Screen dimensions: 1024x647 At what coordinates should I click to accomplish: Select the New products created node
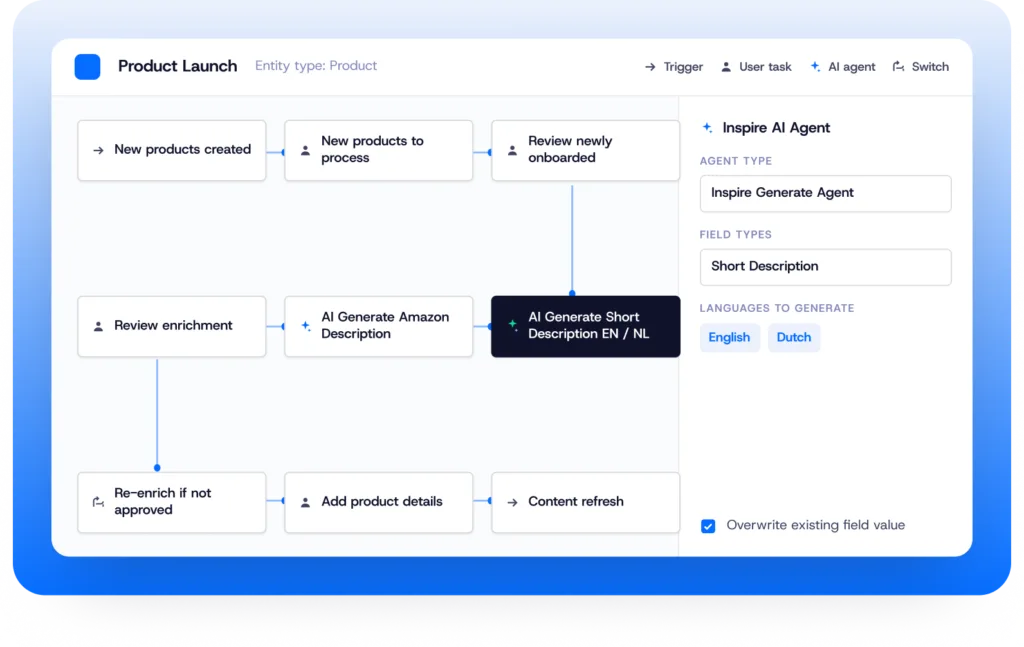[x=172, y=150]
